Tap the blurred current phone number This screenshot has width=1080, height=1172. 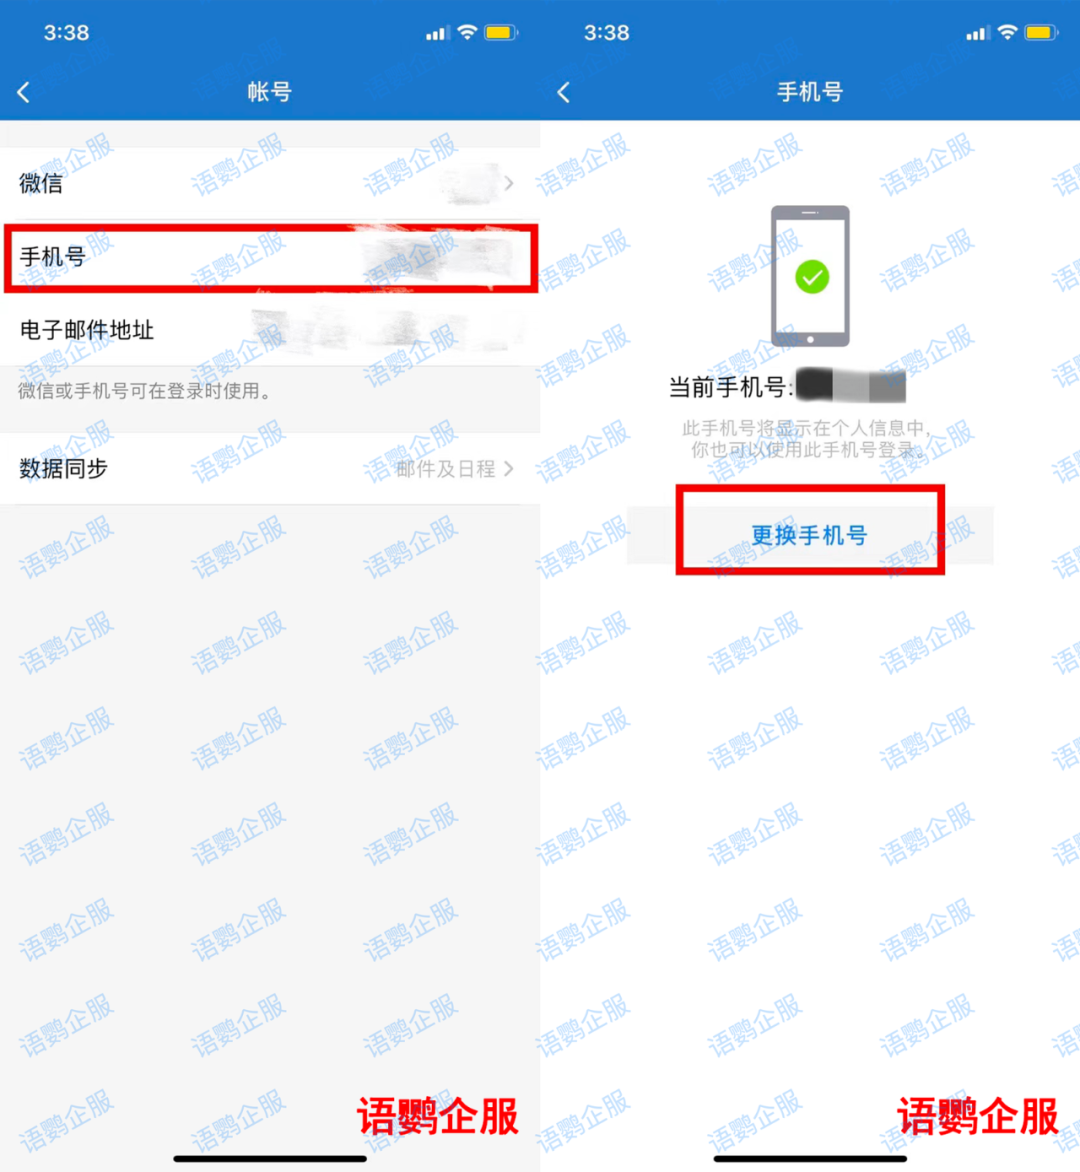[x=851, y=386]
